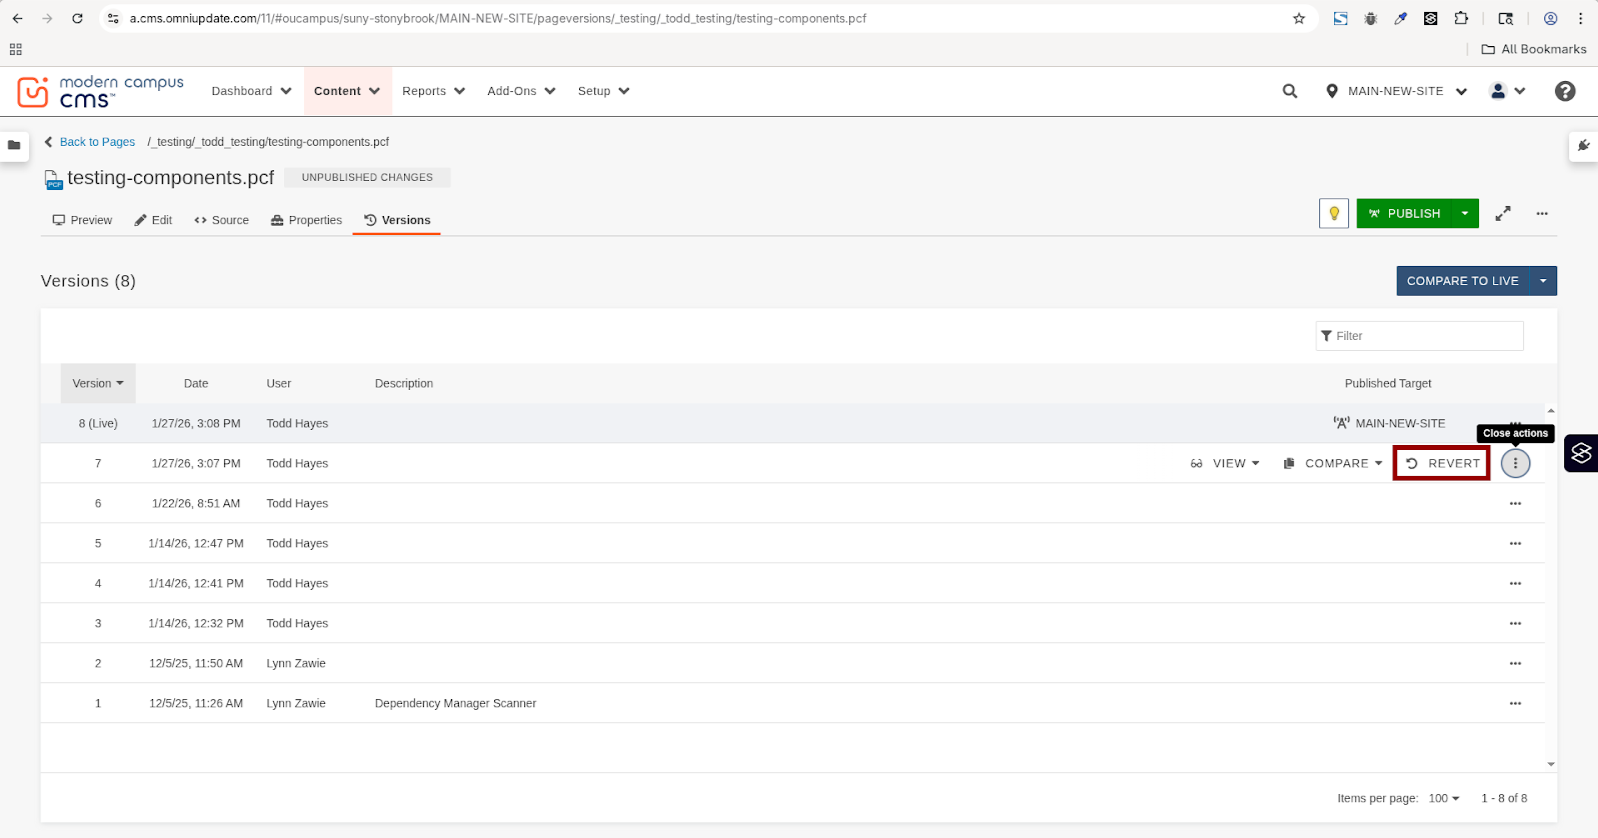Select the Versions tab
1598x838 pixels.
[397, 220]
